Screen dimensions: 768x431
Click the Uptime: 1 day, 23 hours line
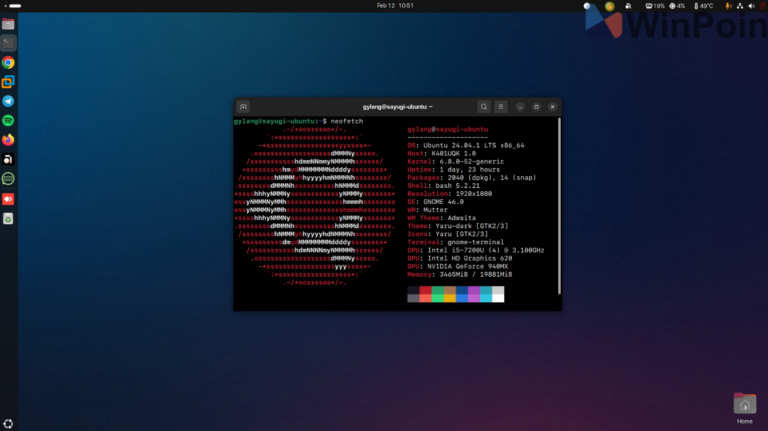(454, 169)
